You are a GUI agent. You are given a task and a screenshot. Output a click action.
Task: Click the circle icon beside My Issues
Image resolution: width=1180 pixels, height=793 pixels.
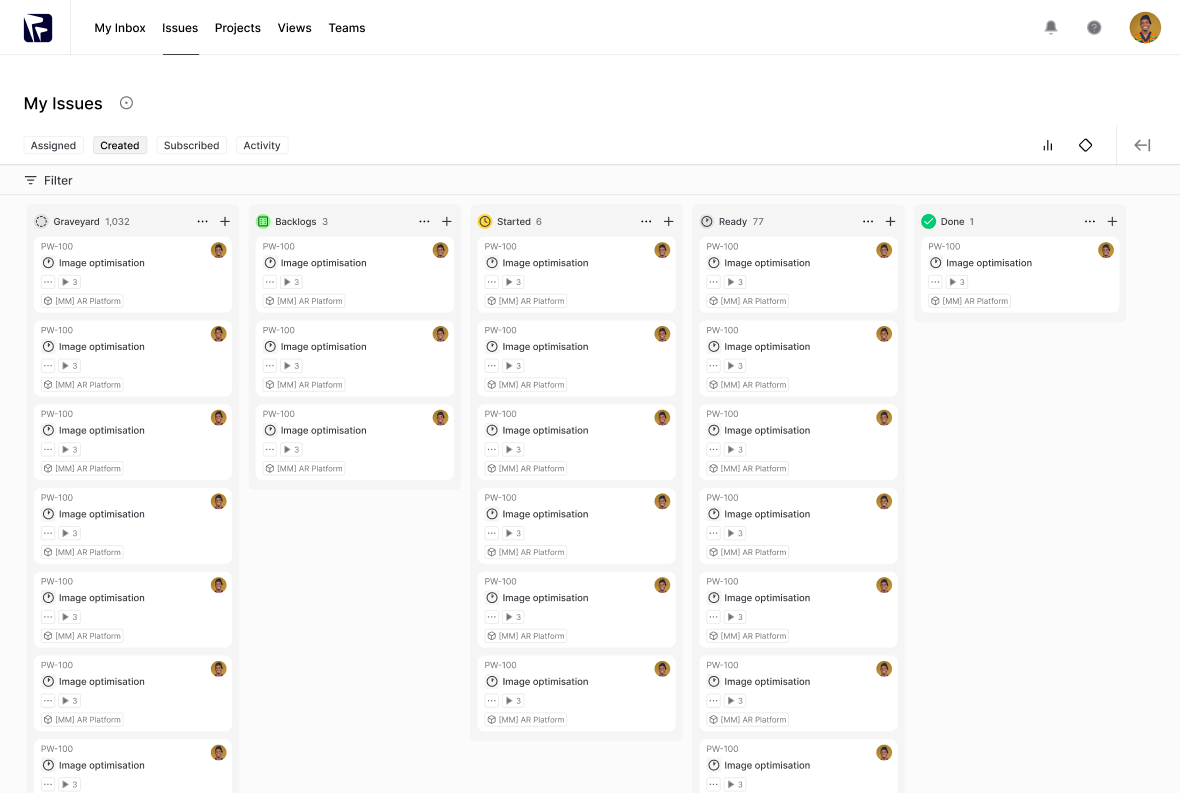coord(126,103)
